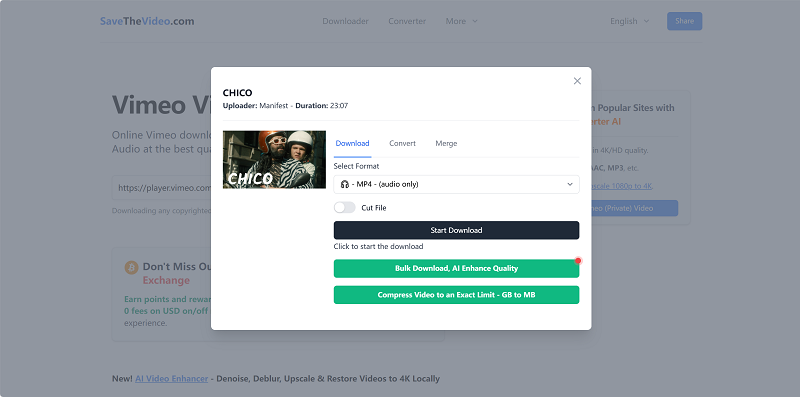Click Bulk Download, AI Enhance Quality button

(456, 268)
